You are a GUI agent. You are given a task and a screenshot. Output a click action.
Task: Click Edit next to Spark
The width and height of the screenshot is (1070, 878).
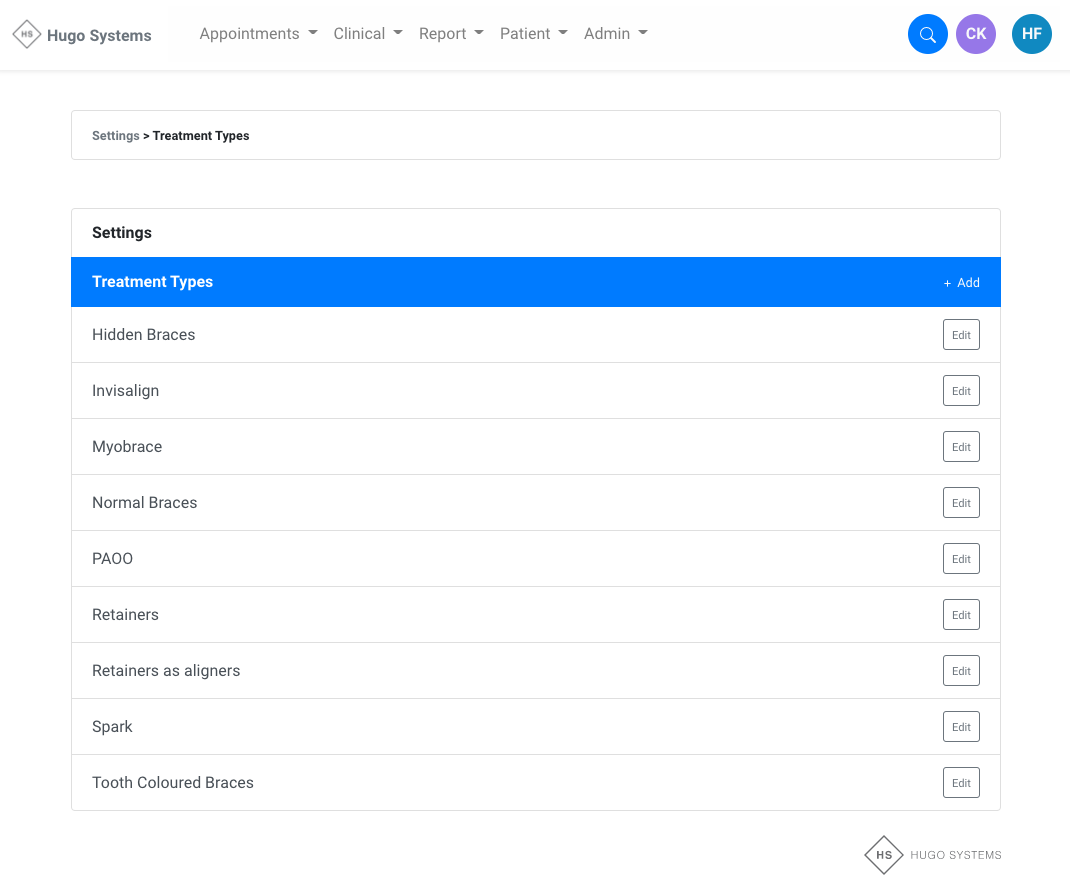point(961,727)
